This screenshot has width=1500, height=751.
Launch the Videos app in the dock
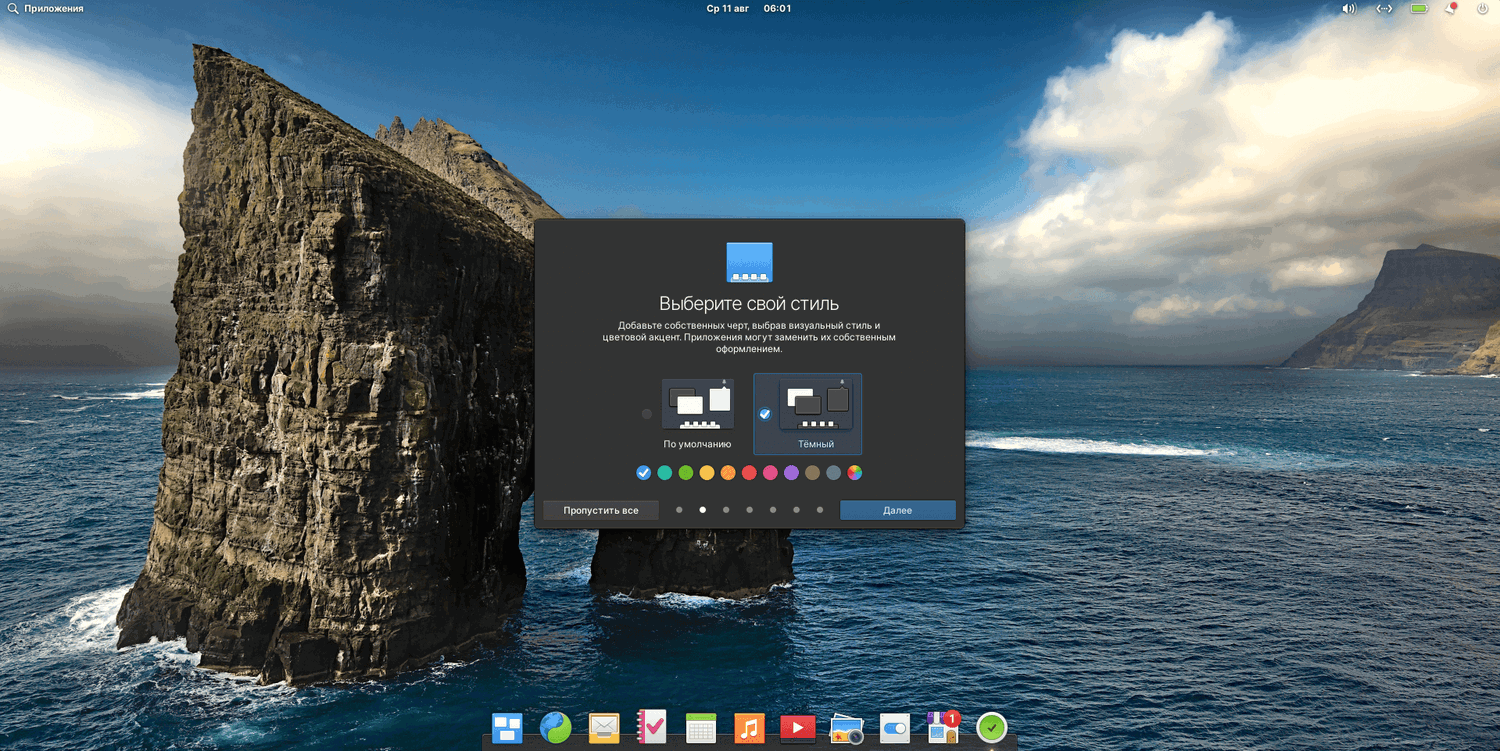pos(797,728)
